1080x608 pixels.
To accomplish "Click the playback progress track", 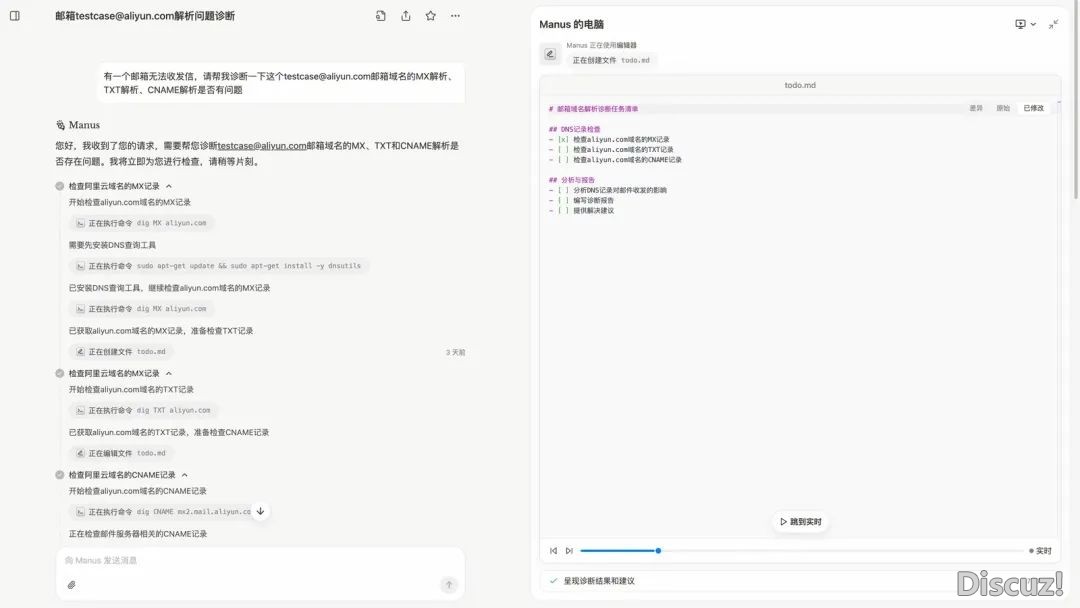I will (x=802, y=551).
